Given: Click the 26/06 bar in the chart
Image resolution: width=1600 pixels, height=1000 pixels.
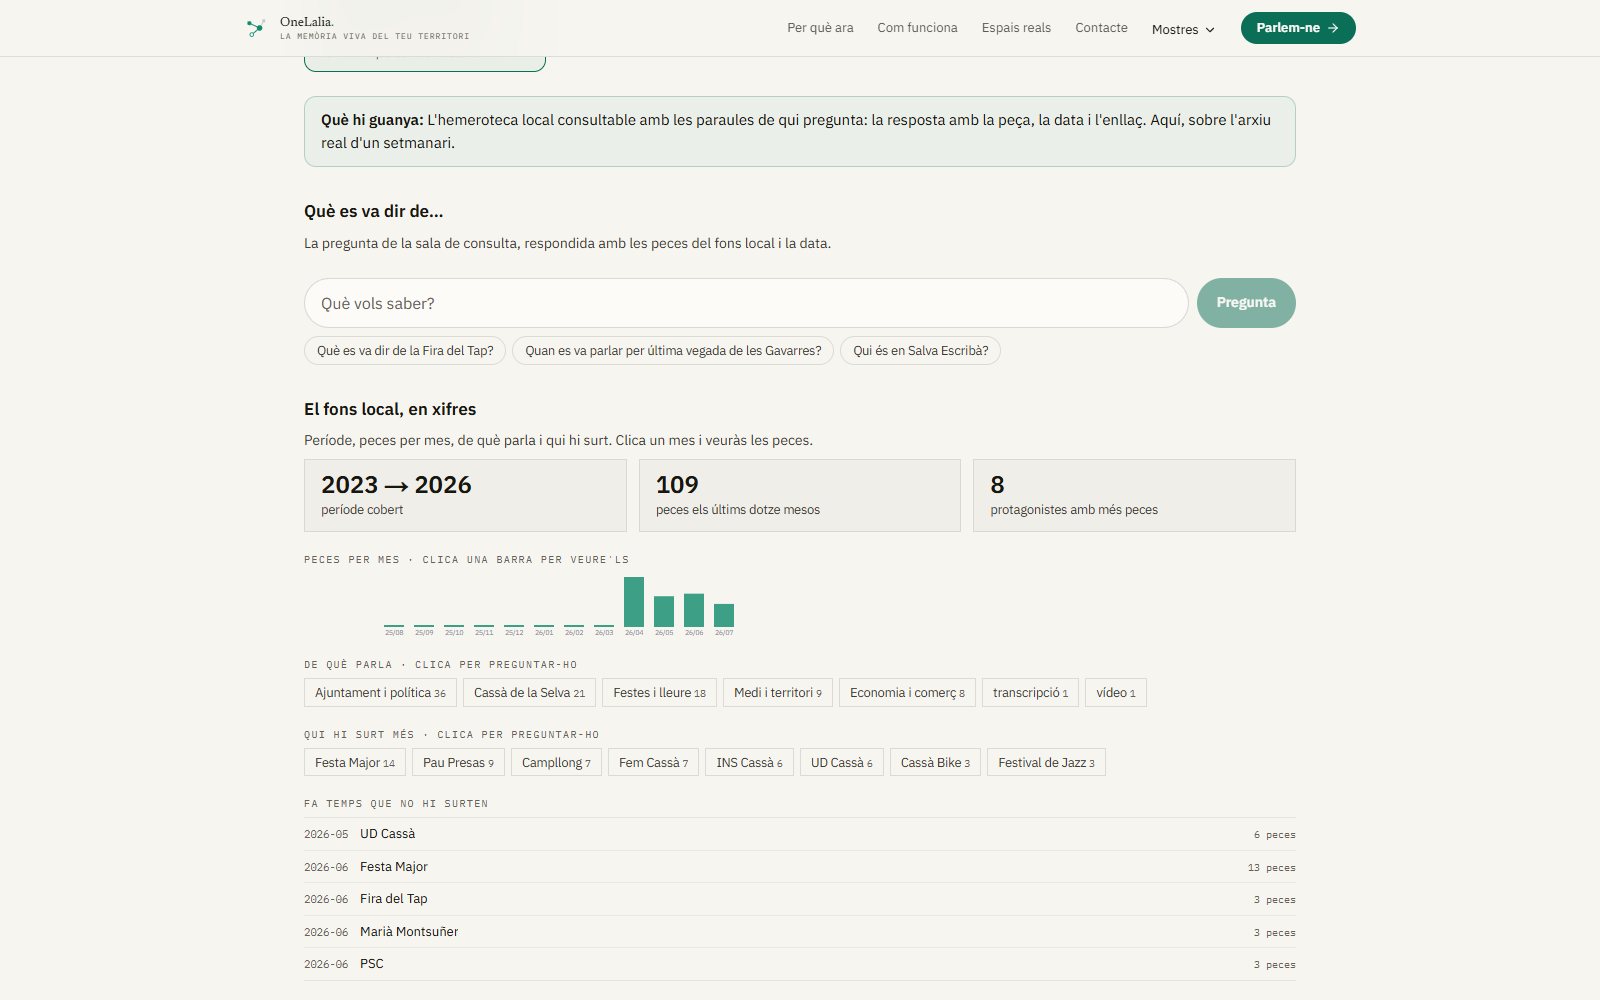Looking at the screenshot, I should point(694,610).
